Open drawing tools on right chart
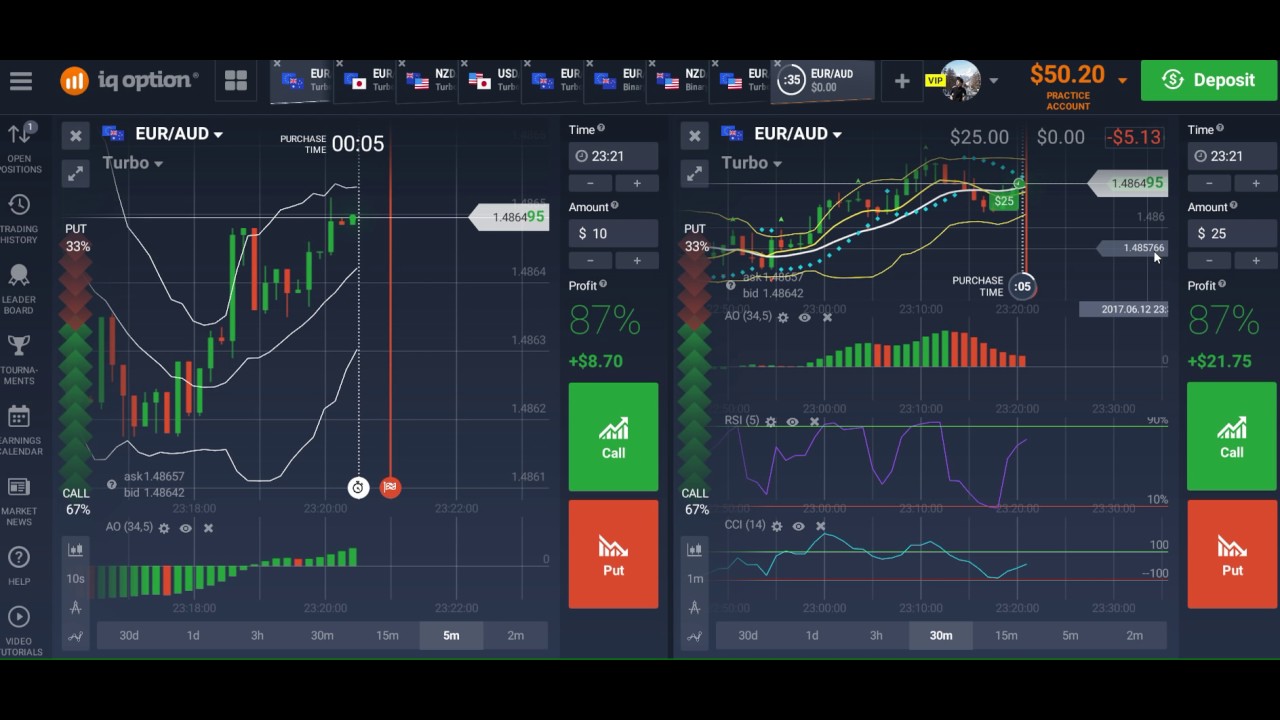Screen dimensions: 1280x720 tap(694, 607)
